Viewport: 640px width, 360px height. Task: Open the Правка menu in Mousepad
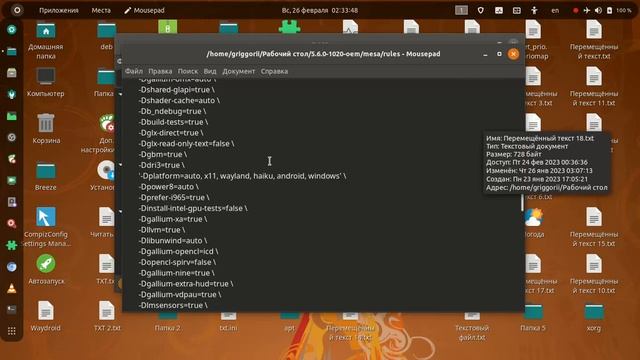coord(160,71)
